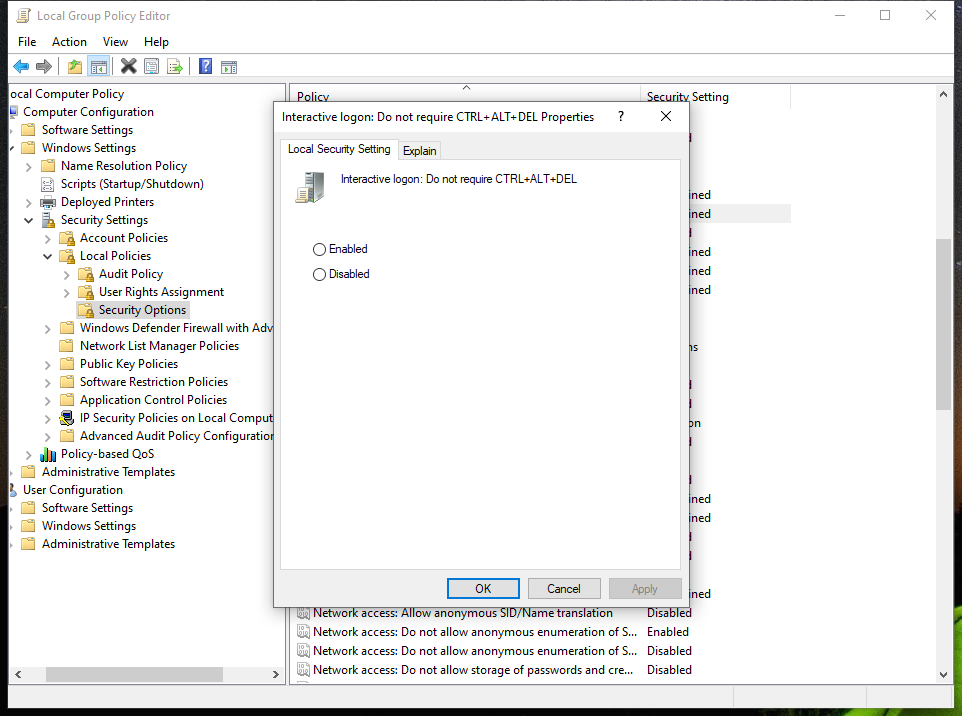962x716 pixels.
Task: Open the Action menu
Action: tap(69, 42)
